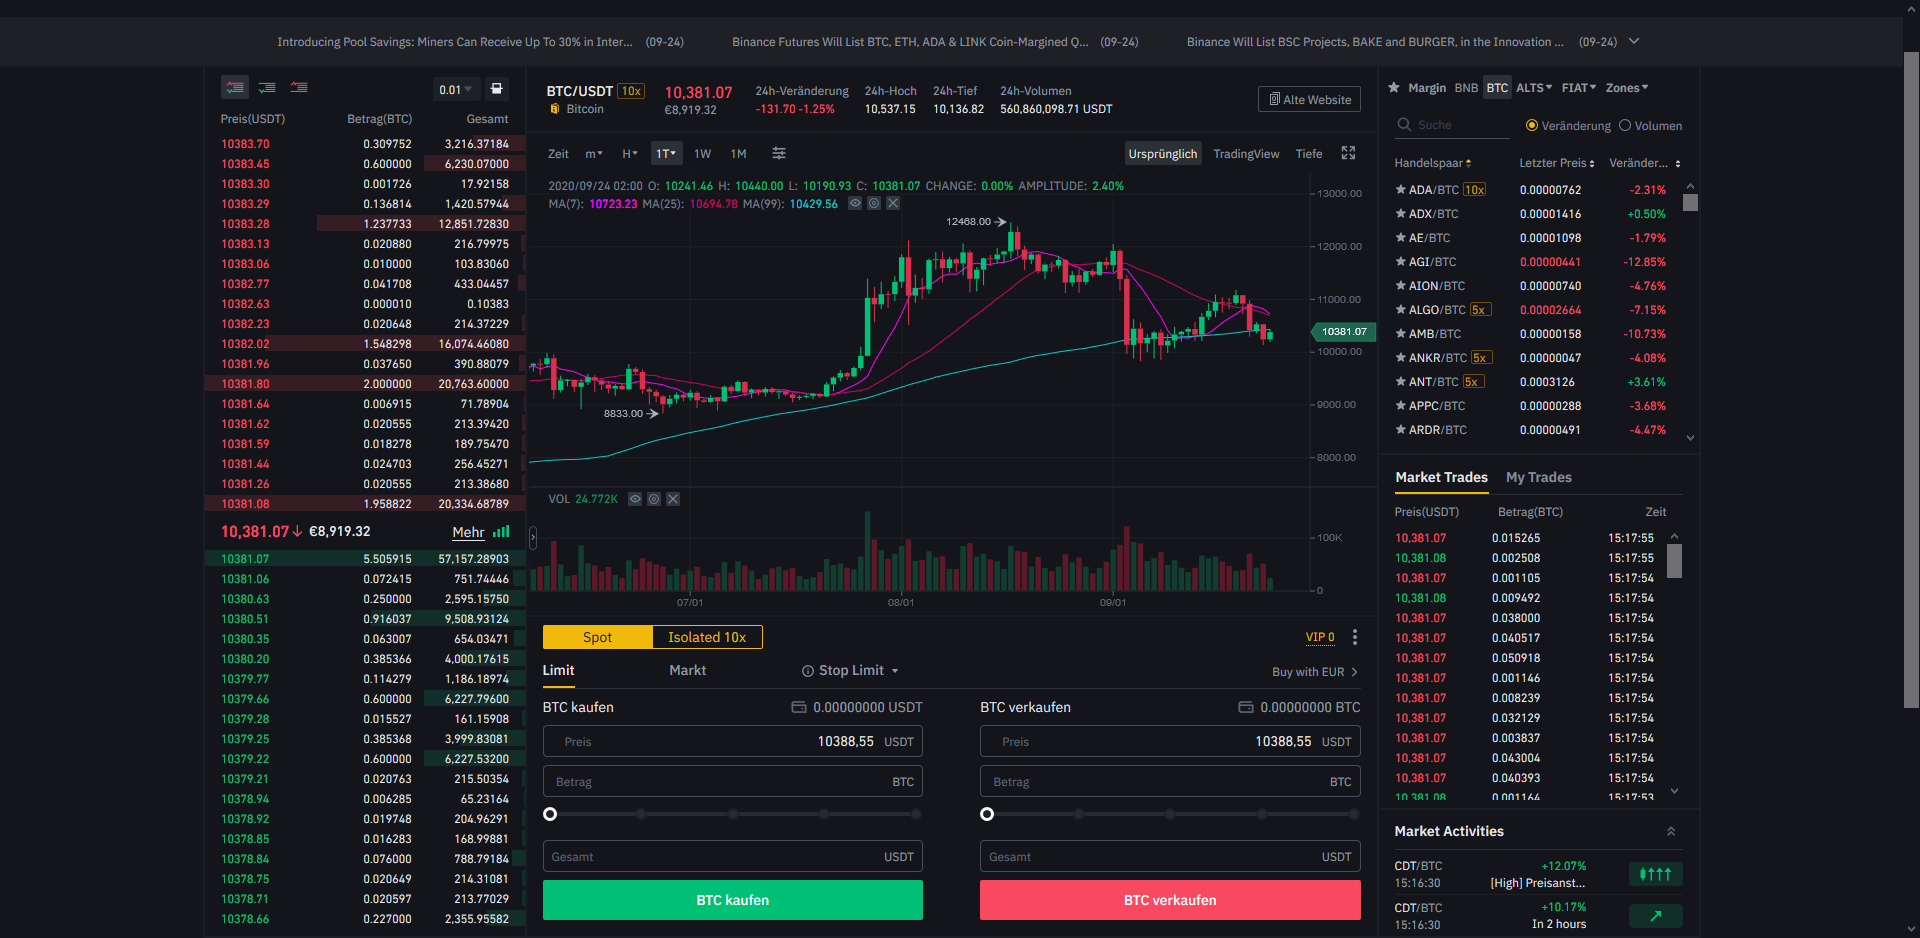Viewport: 1920px width, 938px height.
Task: Open minutes interval dropdown
Action: click(594, 153)
